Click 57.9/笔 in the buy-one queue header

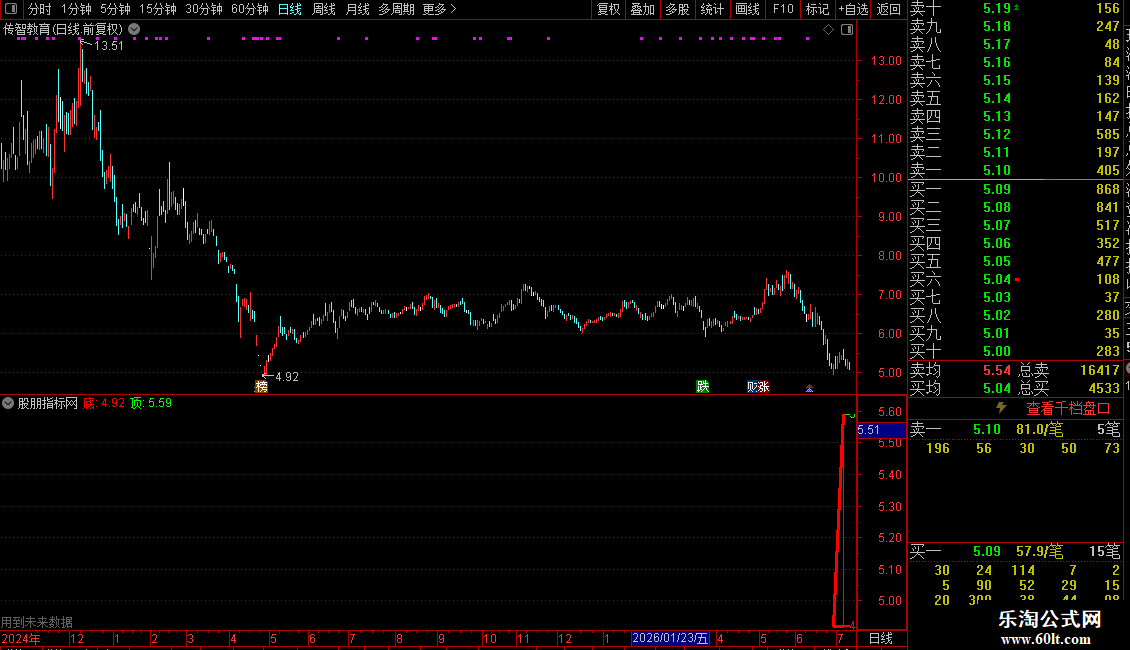1039,552
